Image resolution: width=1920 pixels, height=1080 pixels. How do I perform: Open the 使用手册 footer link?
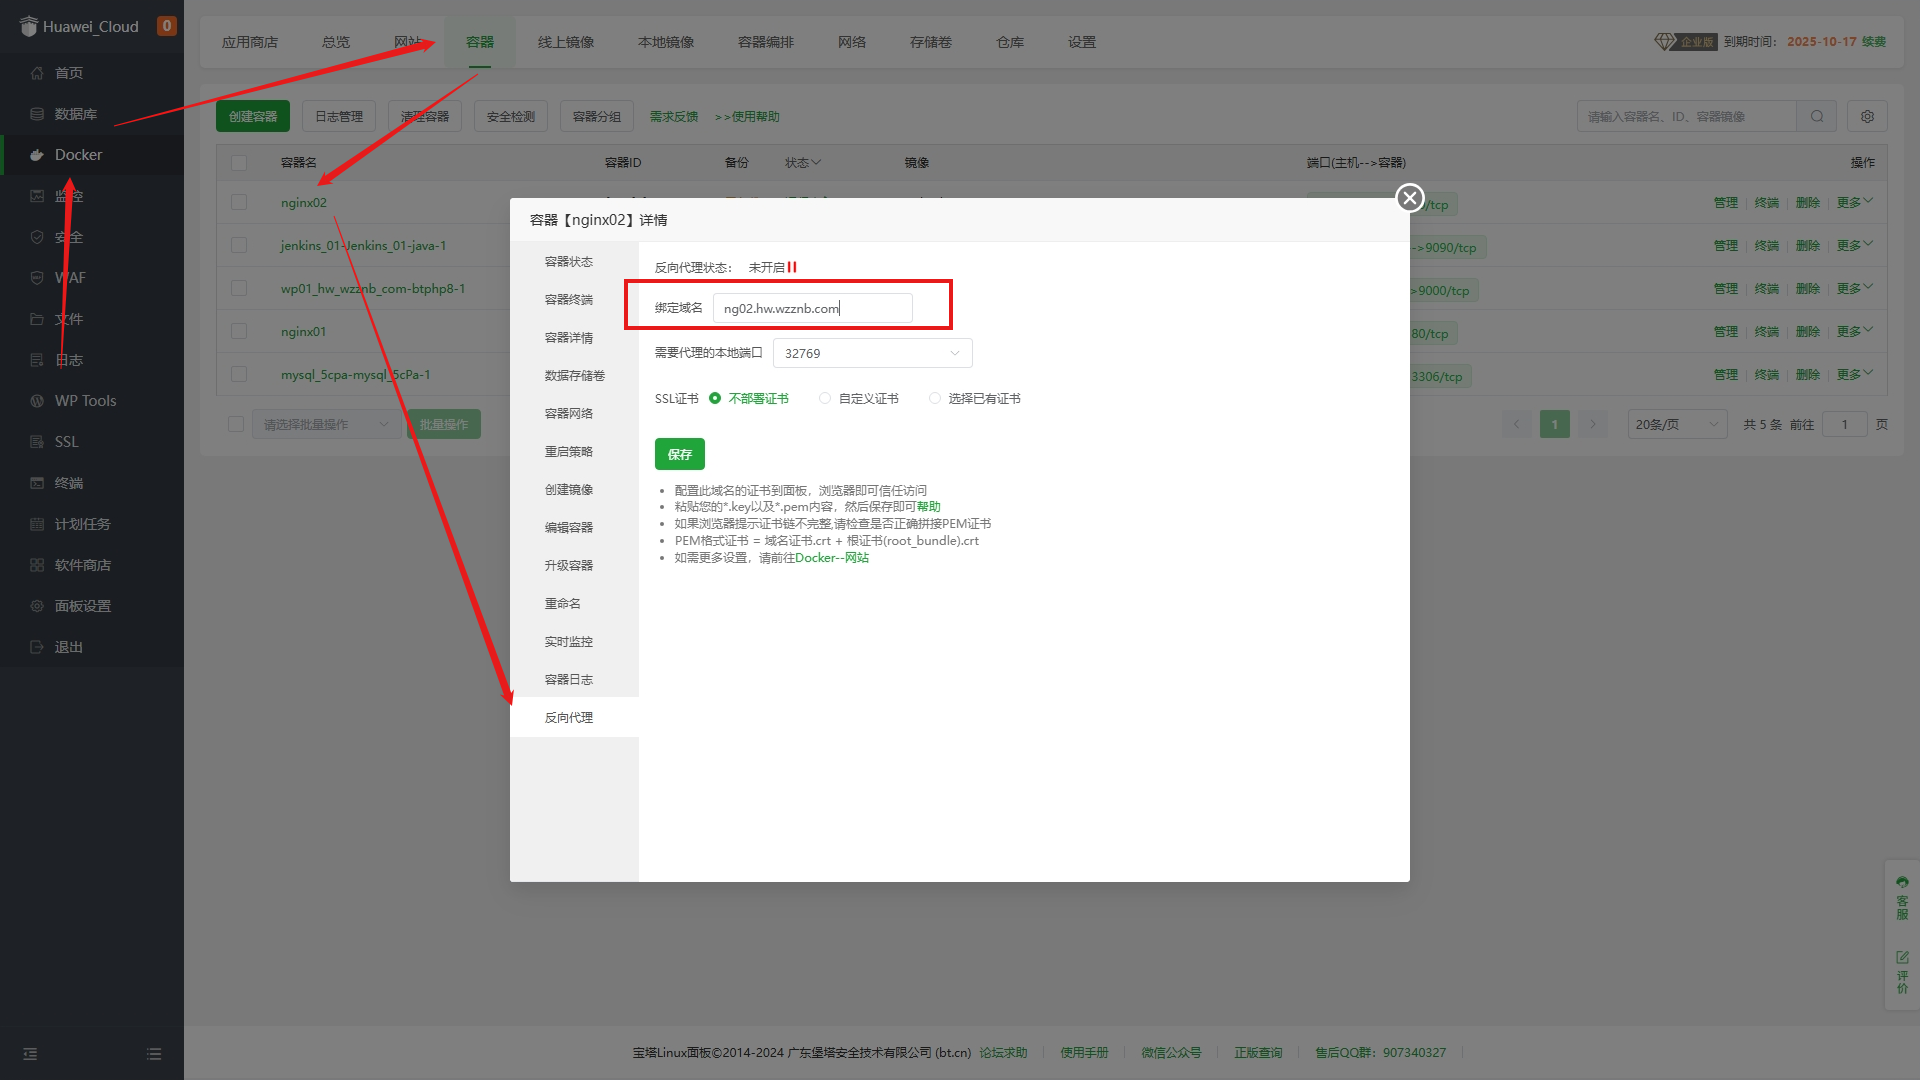point(1084,1053)
